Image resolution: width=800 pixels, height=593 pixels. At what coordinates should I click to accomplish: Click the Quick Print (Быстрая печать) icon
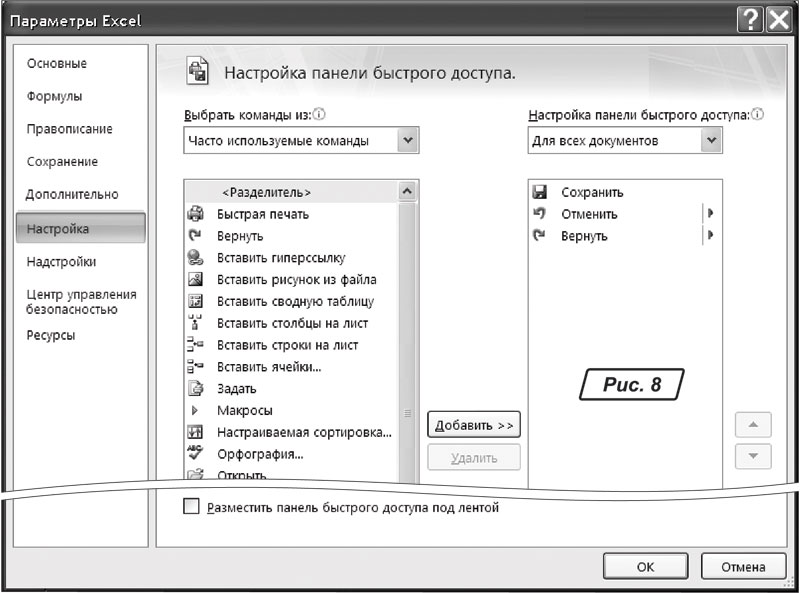click(x=196, y=214)
